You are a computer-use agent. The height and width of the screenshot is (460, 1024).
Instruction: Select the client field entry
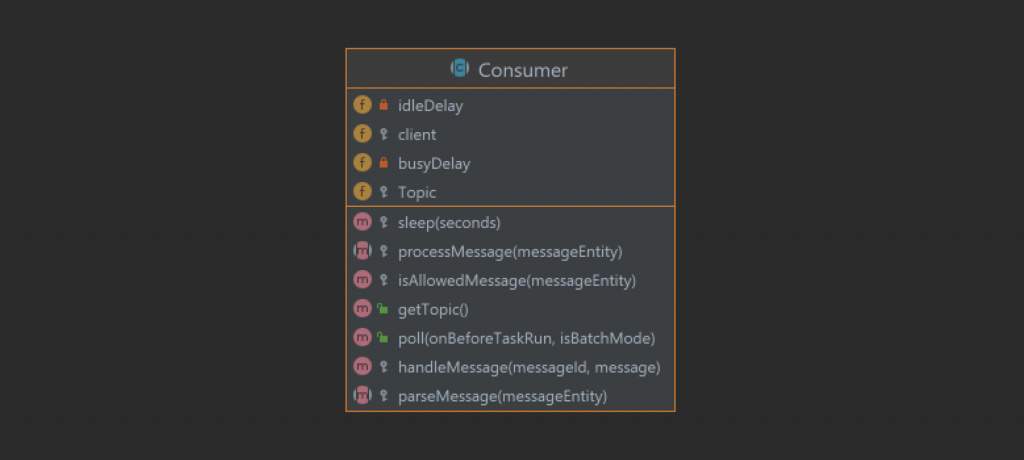510,134
